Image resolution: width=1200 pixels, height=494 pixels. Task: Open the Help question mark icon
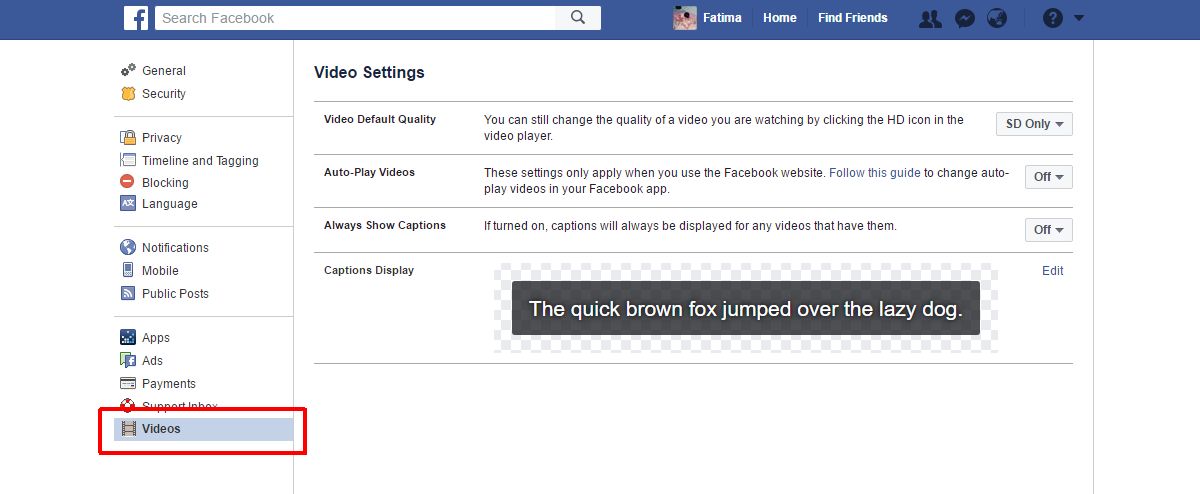point(1052,18)
